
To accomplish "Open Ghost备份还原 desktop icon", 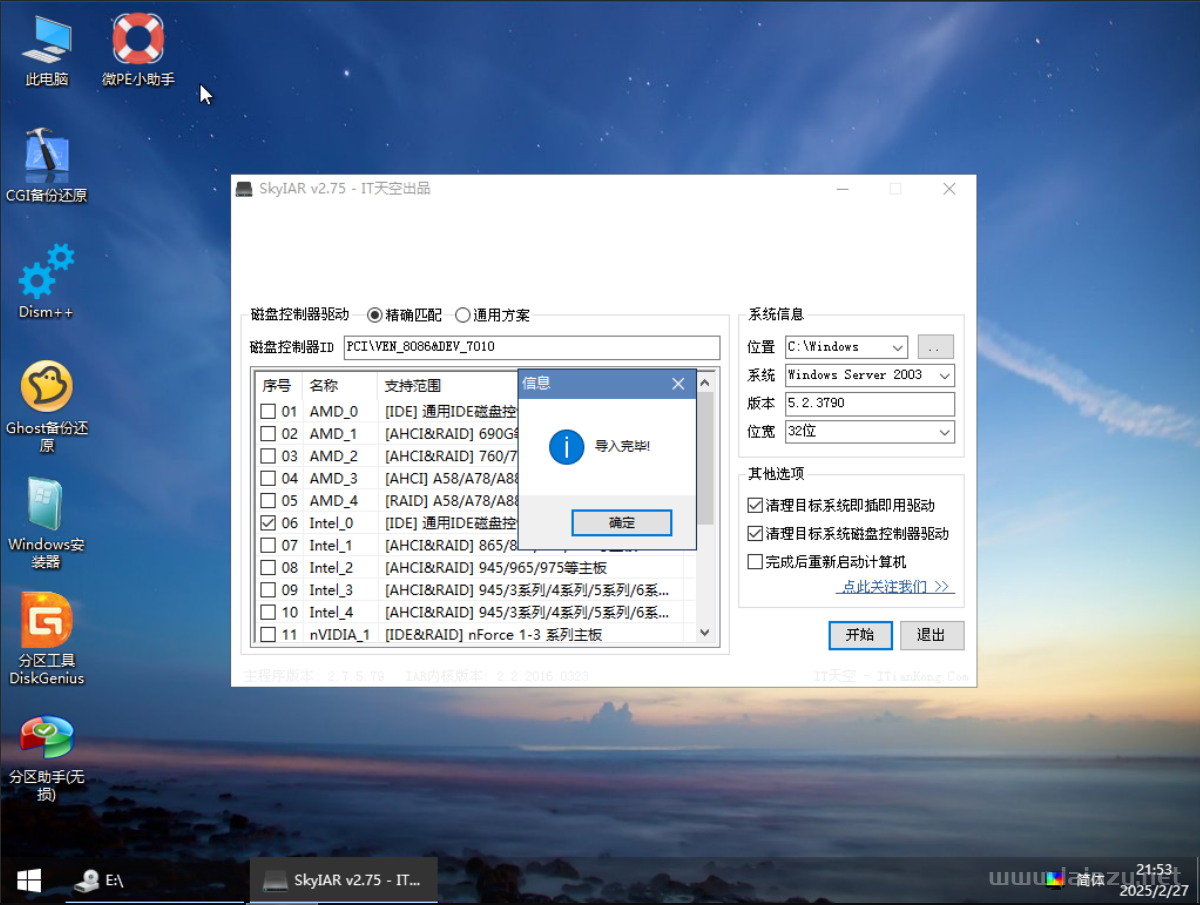I will (x=46, y=407).
